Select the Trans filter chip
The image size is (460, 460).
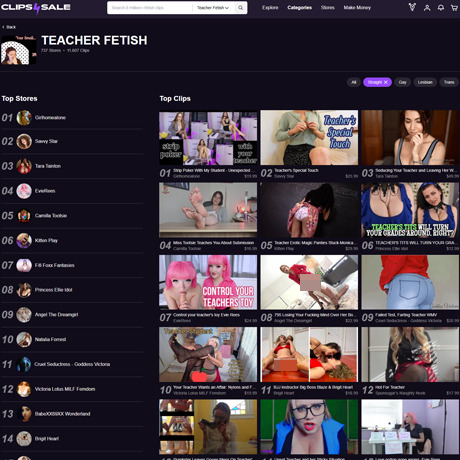pyautogui.click(x=449, y=82)
